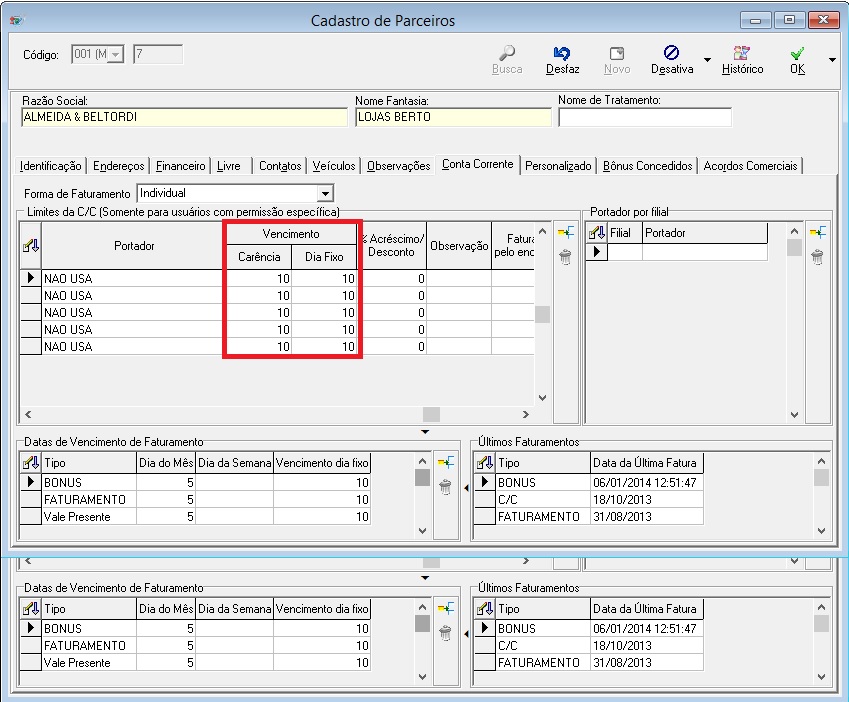Image resolution: width=849 pixels, height=702 pixels.
Task: Confirm with the green OK checkmark
Action: 797,53
